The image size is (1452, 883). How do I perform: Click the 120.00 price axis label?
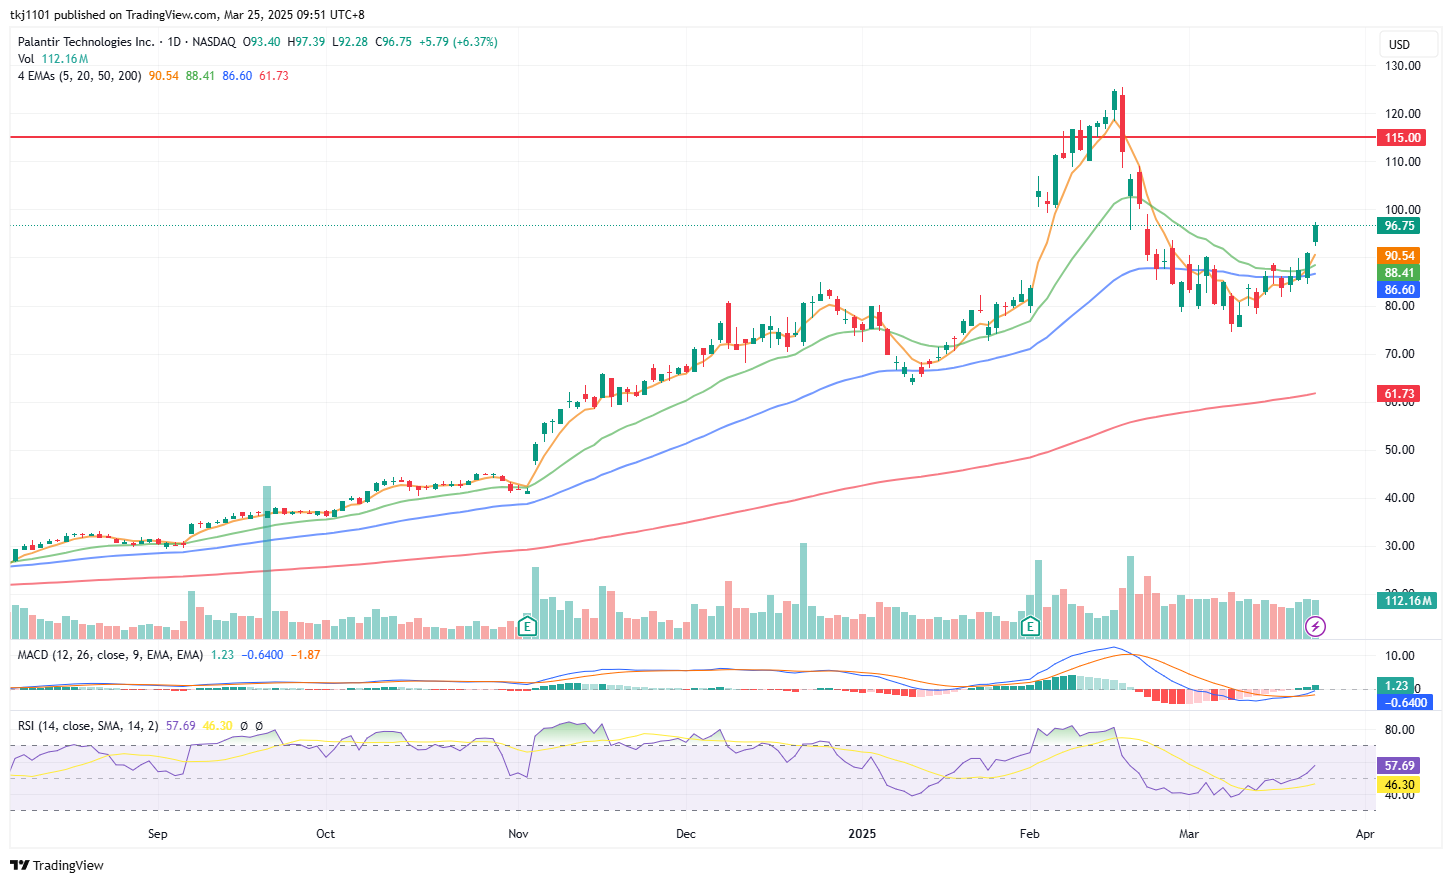click(x=1403, y=114)
